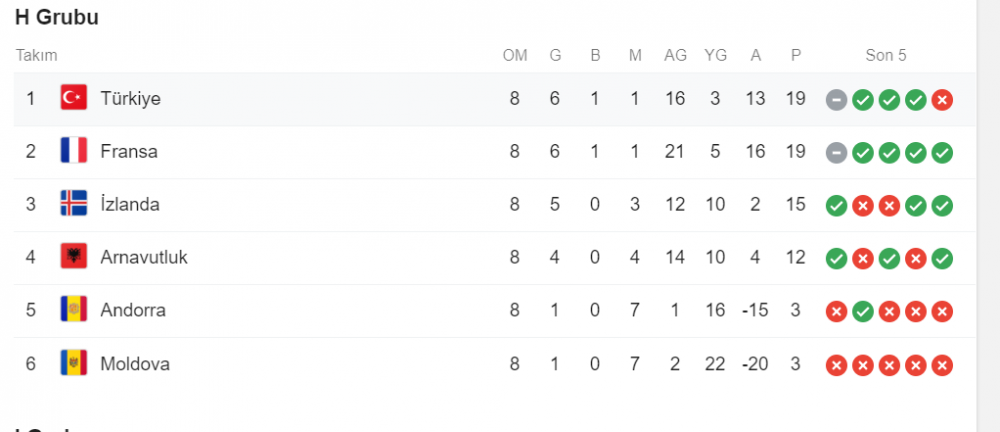Open the Türkiye team link

tap(130, 99)
